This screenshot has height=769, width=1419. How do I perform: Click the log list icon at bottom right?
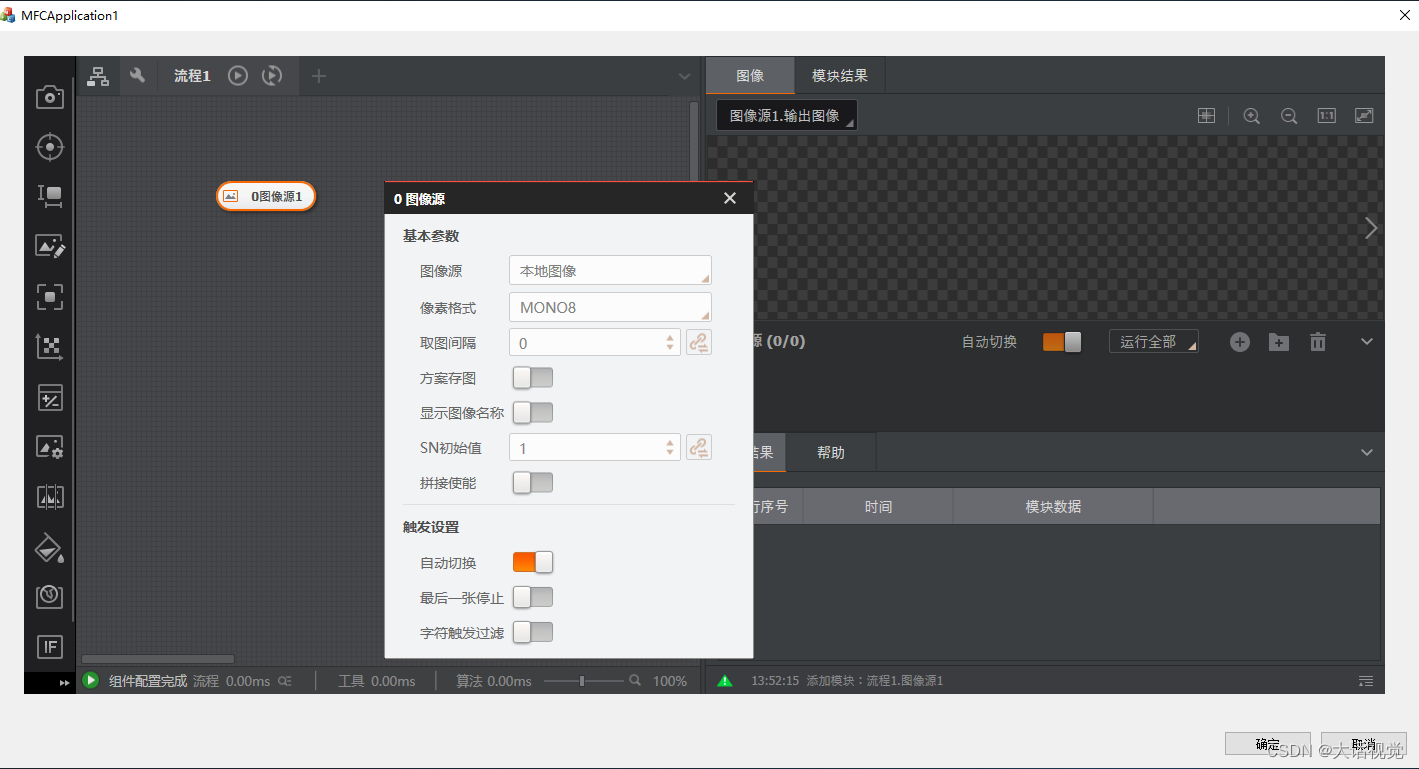(x=1366, y=681)
